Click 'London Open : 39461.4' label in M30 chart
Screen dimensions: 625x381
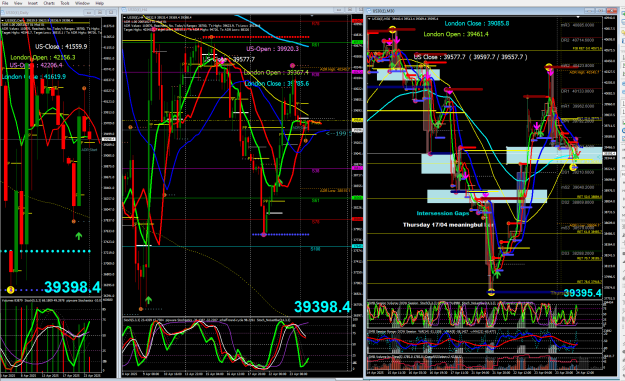[456, 34]
